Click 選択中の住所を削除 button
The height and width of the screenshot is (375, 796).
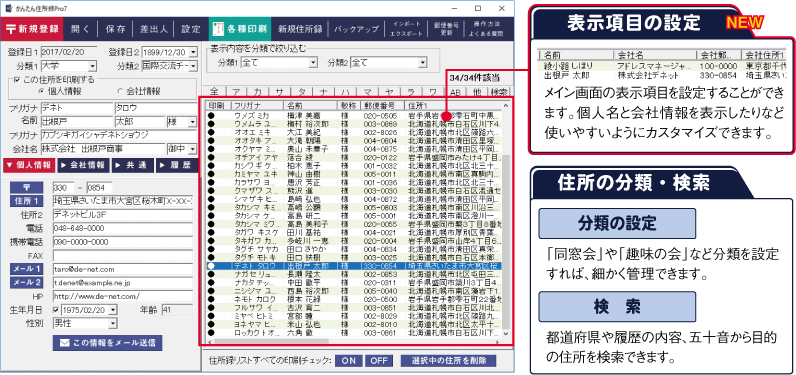tap(448, 361)
